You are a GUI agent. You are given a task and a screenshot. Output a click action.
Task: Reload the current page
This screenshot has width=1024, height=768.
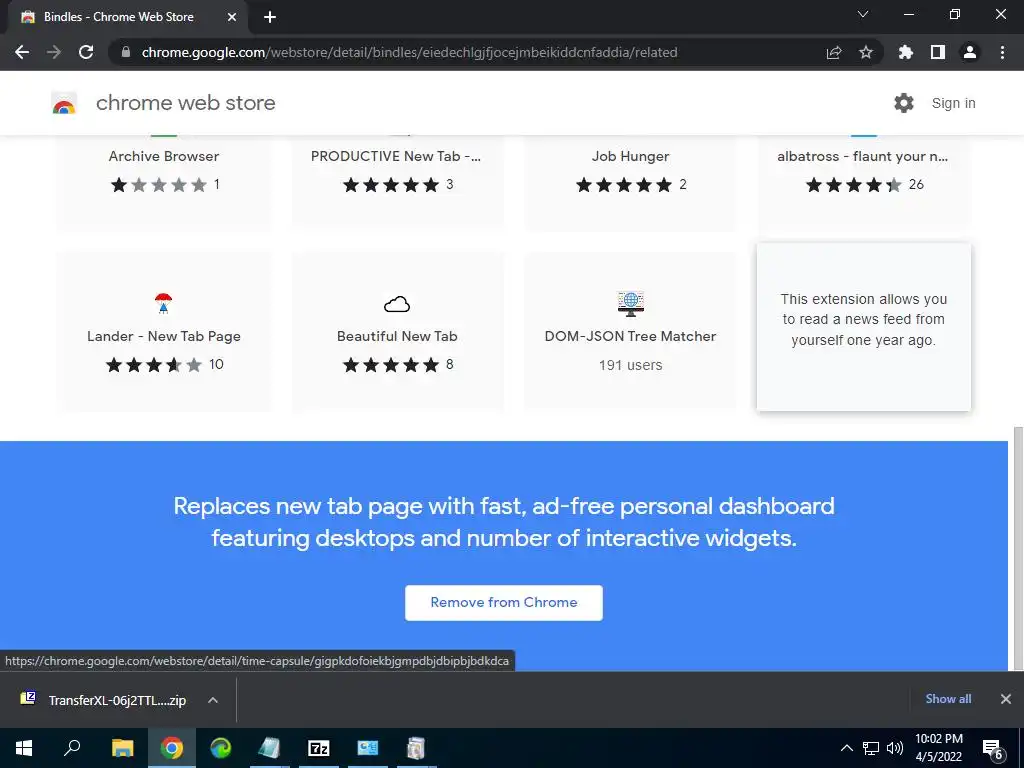point(86,52)
